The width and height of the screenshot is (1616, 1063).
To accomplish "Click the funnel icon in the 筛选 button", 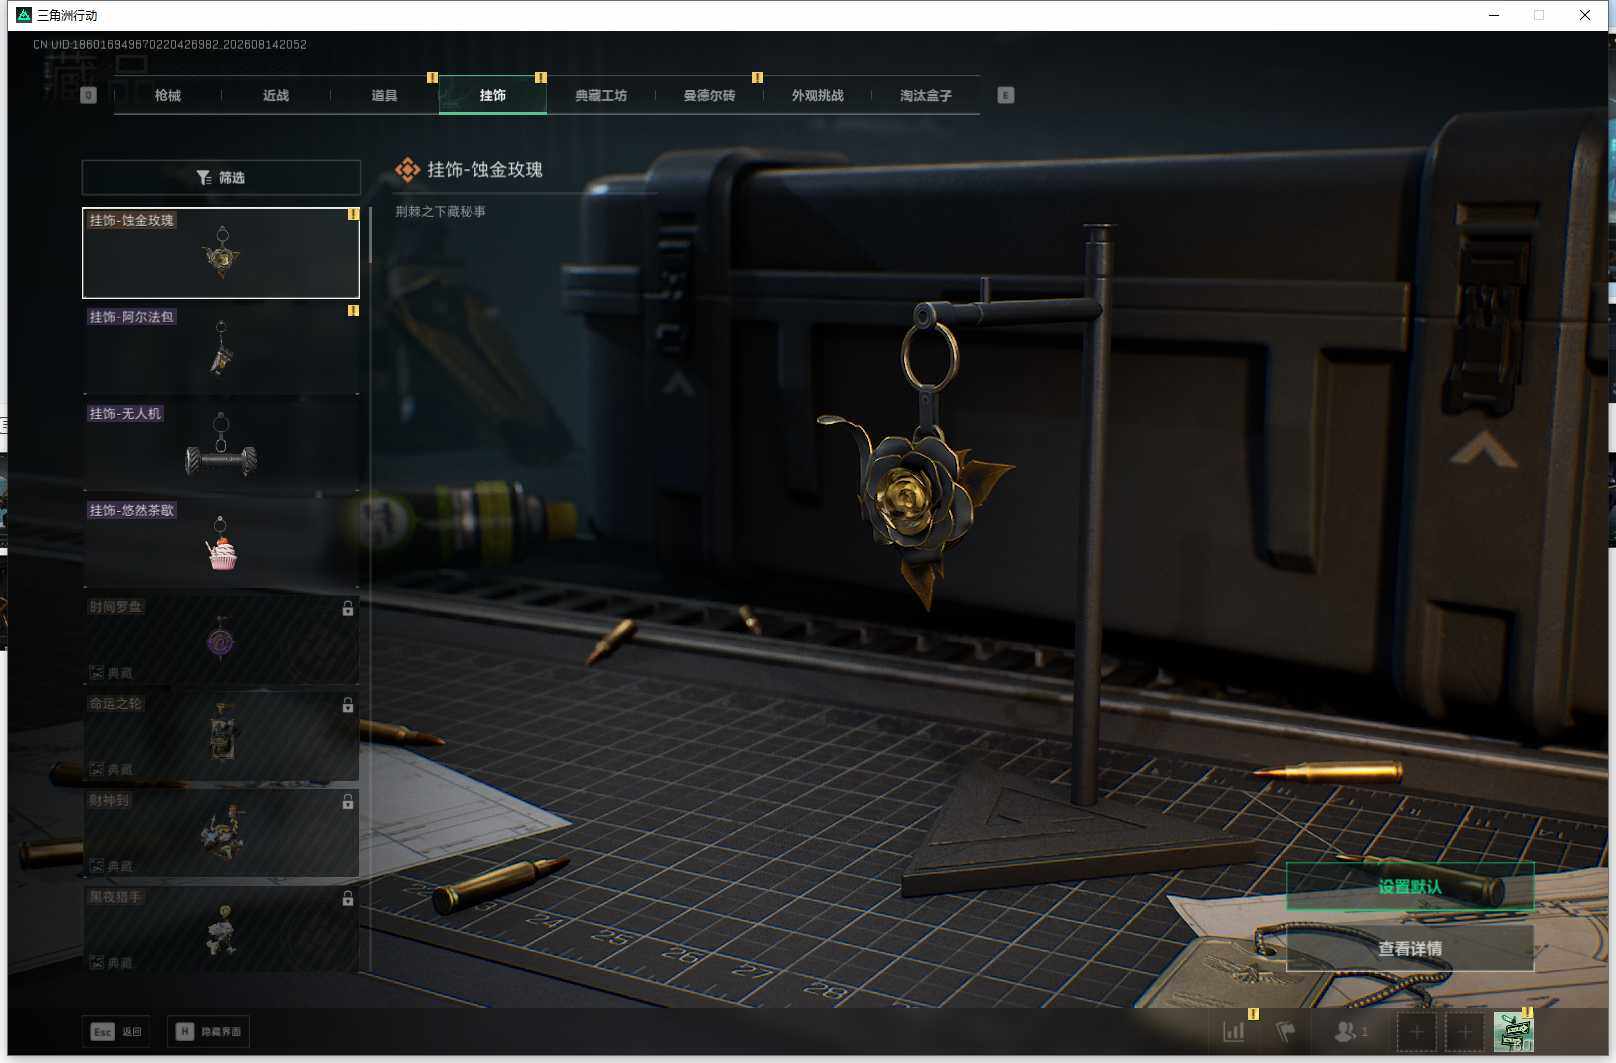I will click(x=204, y=177).
